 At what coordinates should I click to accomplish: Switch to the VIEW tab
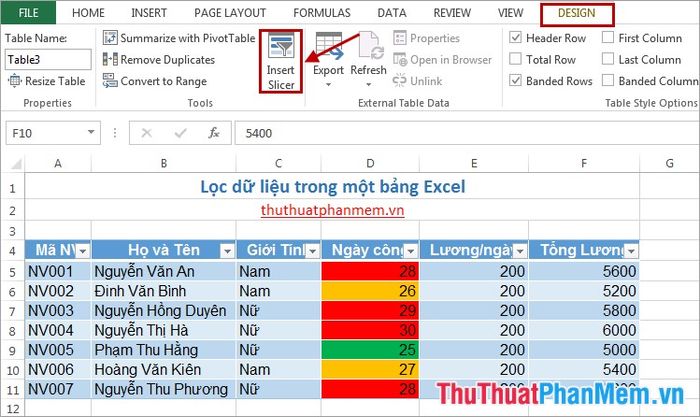tap(510, 13)
